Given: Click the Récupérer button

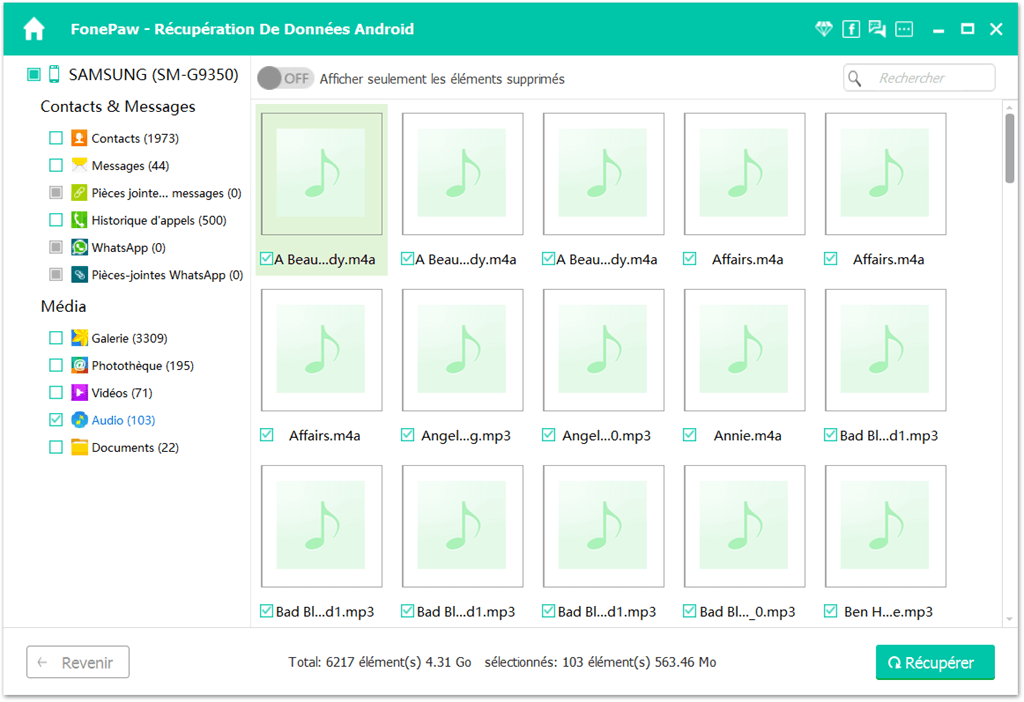Looking at the screenshot, I should (x=935, y=662).
